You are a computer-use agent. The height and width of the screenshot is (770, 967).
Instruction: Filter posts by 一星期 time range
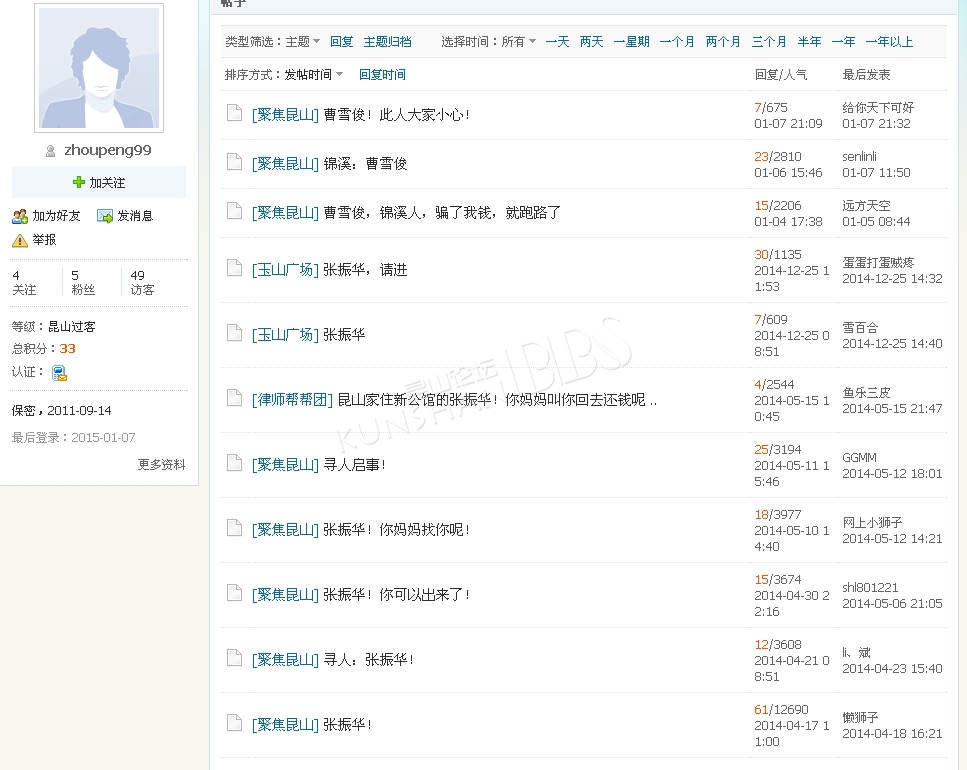(x=631, y=42)
